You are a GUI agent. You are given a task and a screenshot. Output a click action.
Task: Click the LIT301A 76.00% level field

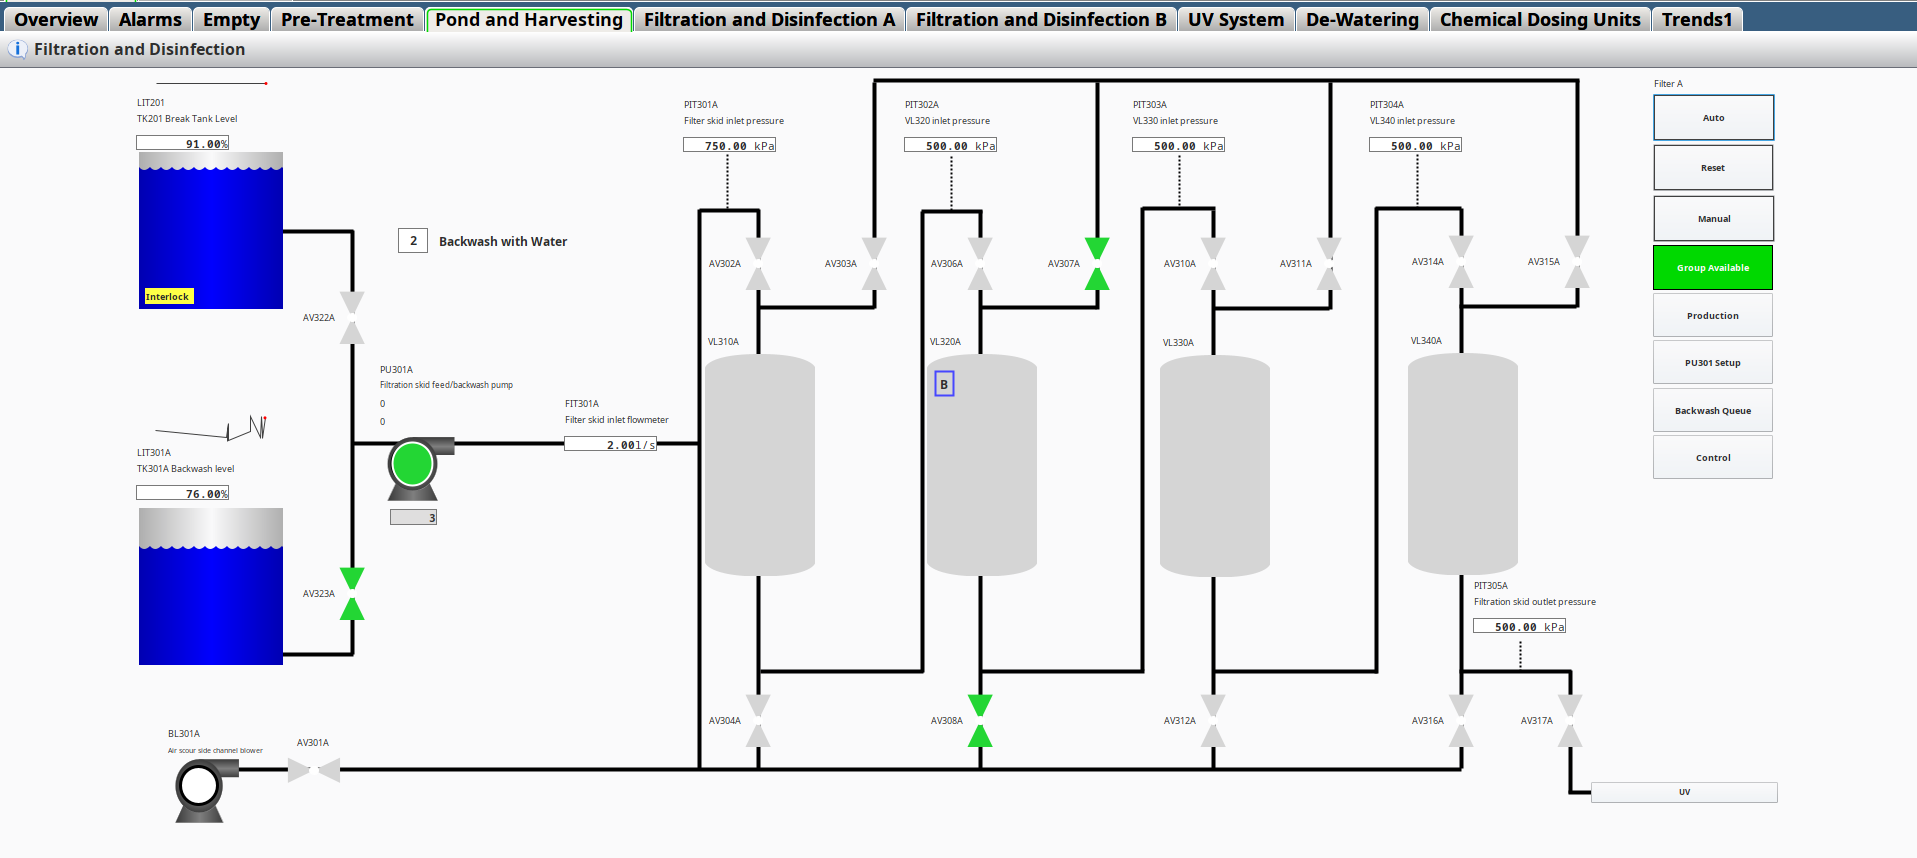[x=183, y=493]
